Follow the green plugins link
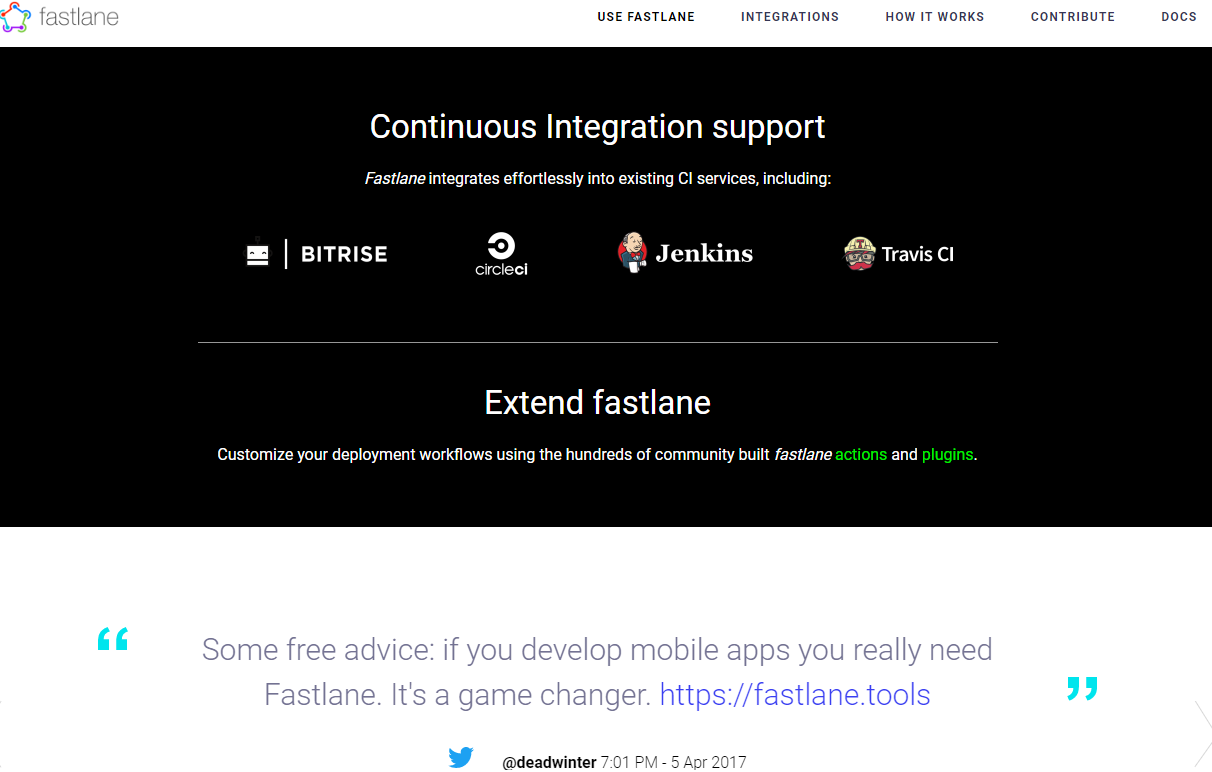Screen dimensions: 1212x772 point(947,455)
